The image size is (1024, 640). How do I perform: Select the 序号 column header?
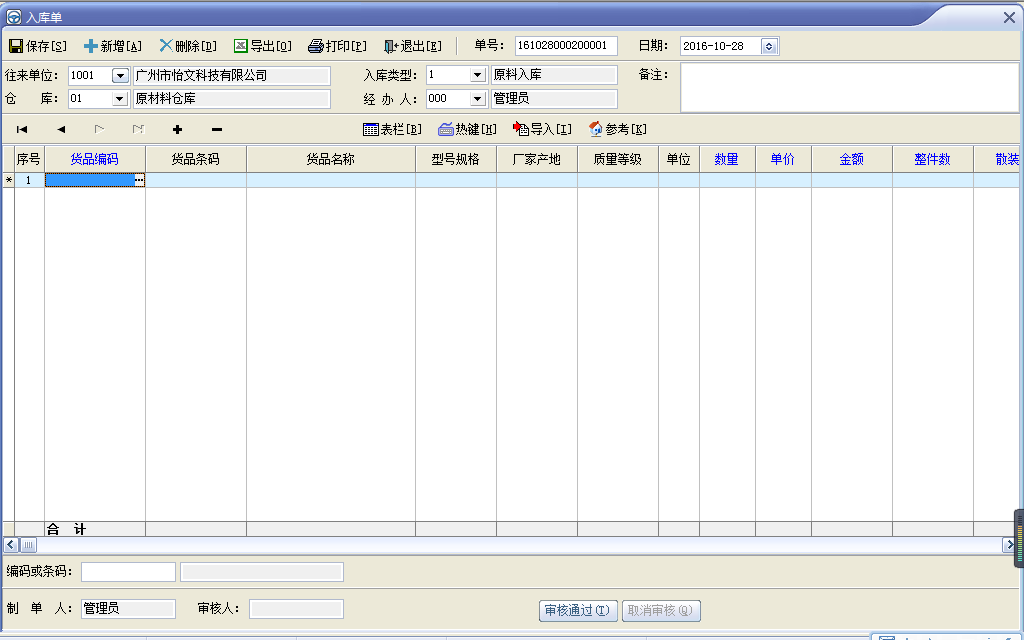(x=29, y=159)
